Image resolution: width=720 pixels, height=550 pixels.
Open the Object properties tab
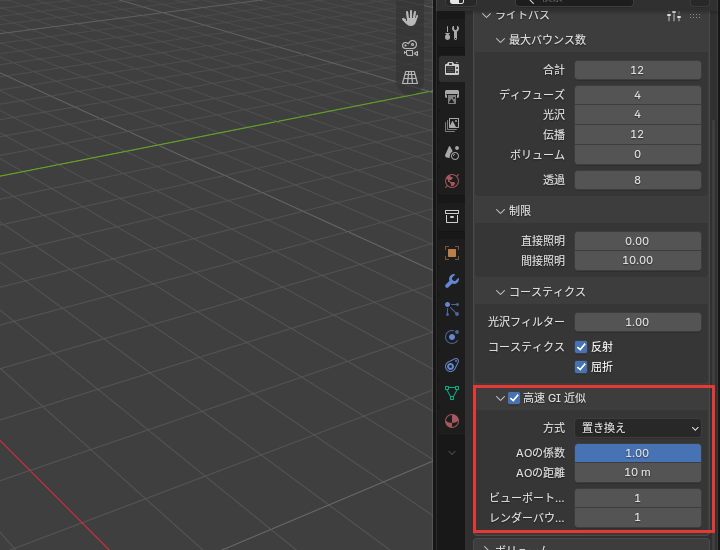[x=452, y=253]
